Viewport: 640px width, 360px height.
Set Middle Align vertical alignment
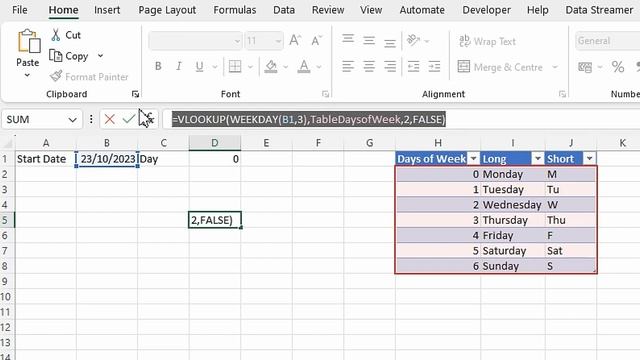coord(369,40)
